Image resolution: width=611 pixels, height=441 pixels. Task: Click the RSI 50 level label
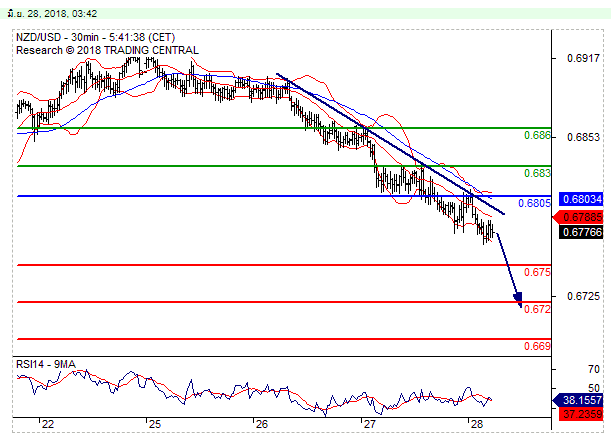[593, 388]
